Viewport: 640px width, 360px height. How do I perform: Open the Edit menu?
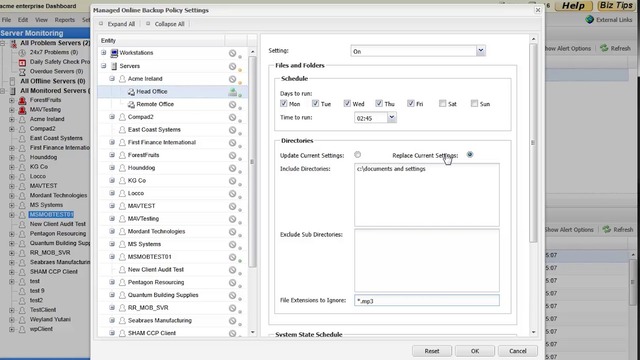23,20
